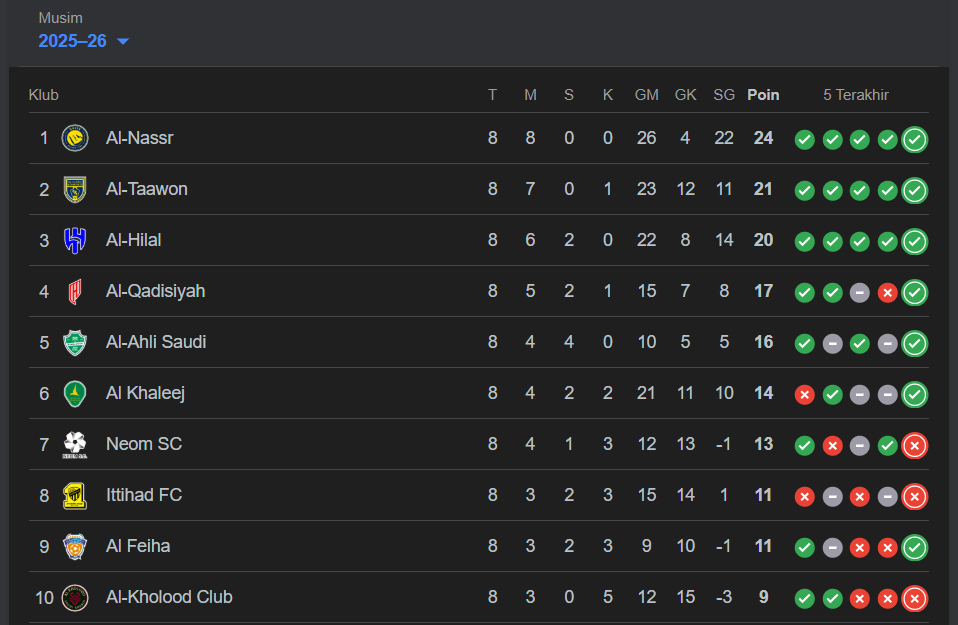The height and width of the screenshot is (625, 958).
Task: Click the Al-Nassr club crest
Action: (x=75, y=138)
